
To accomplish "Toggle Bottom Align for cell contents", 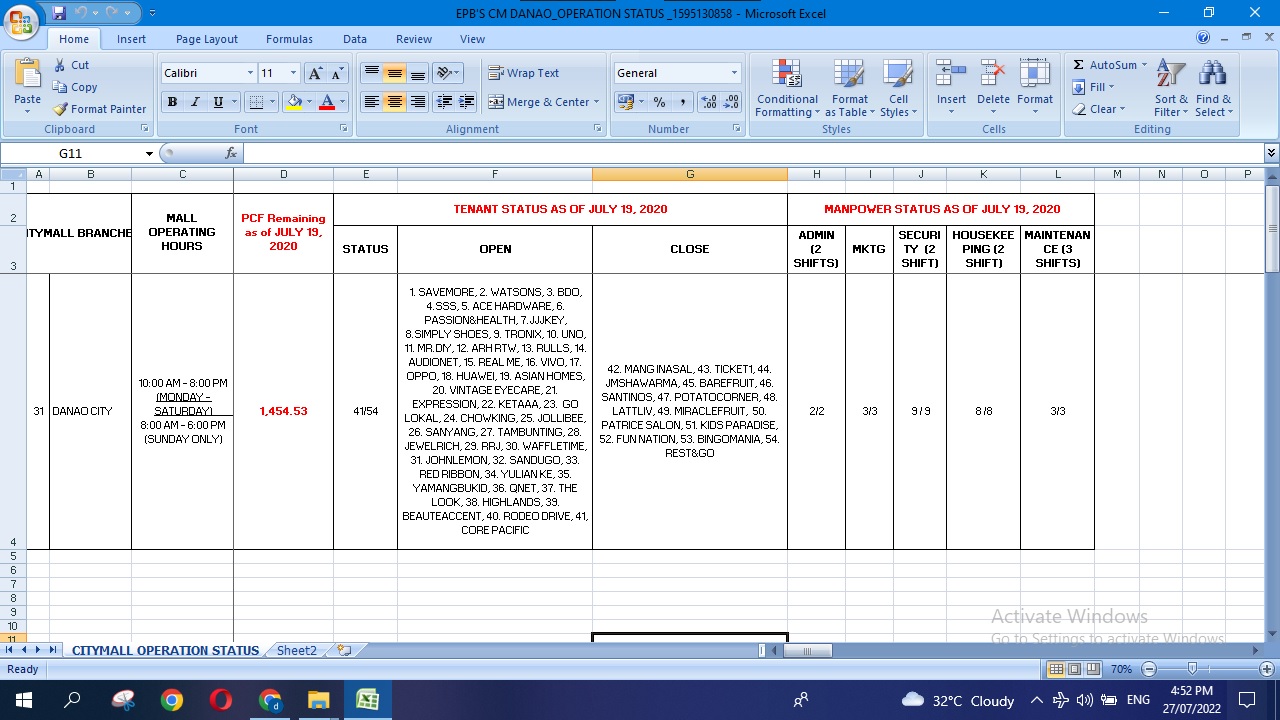I will click(418, 73).
